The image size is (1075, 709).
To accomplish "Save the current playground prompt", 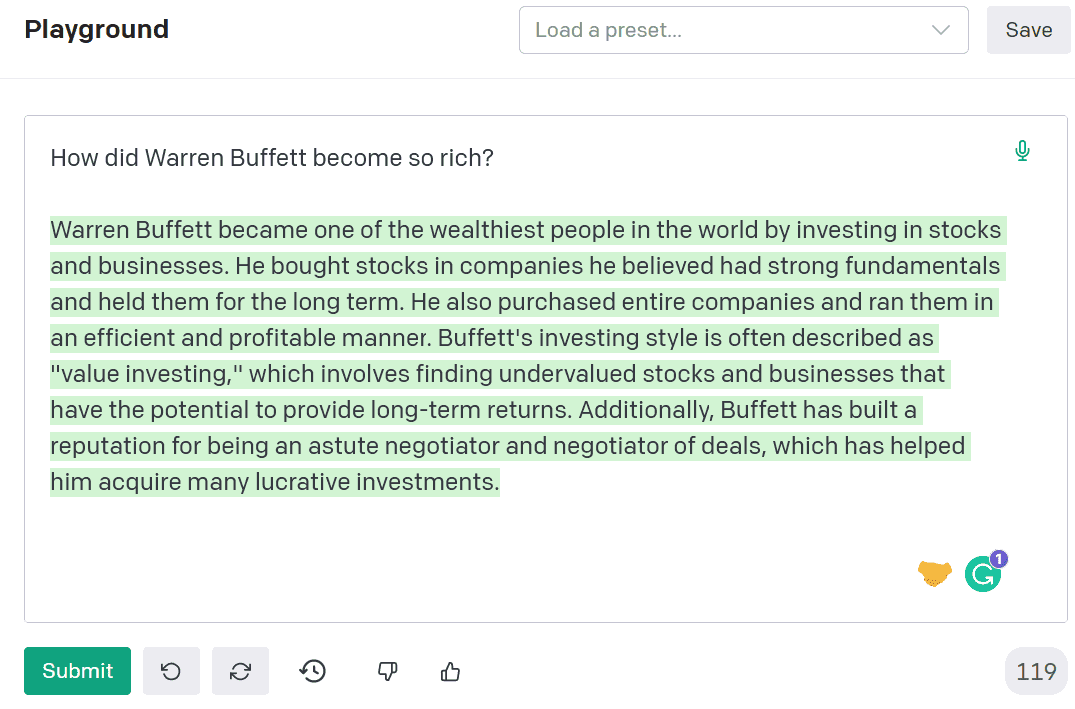I will pos(1028,30).
